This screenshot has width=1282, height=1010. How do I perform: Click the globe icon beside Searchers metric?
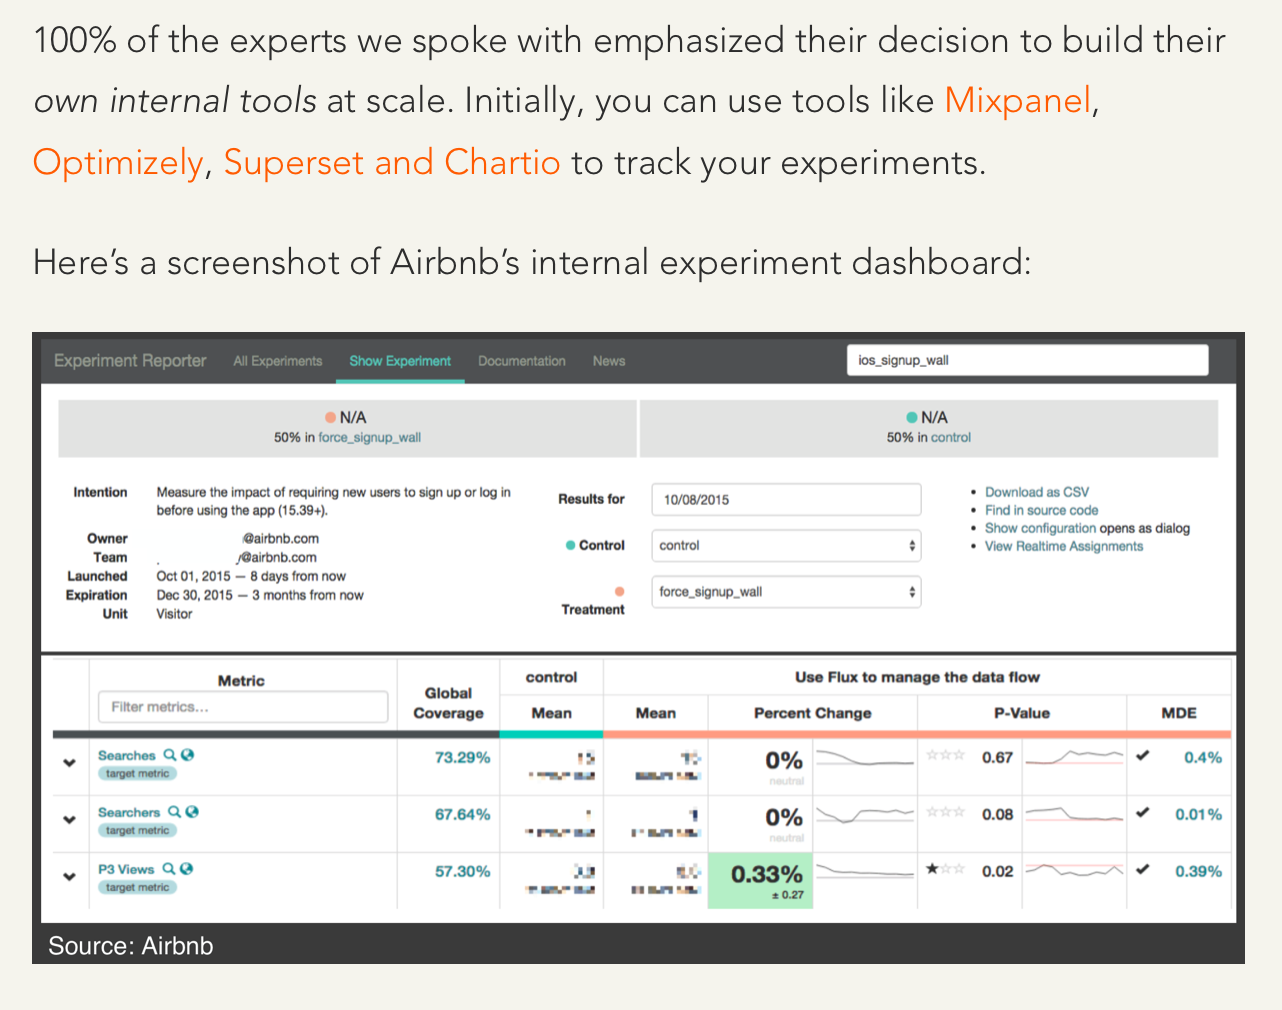[192, 812]
